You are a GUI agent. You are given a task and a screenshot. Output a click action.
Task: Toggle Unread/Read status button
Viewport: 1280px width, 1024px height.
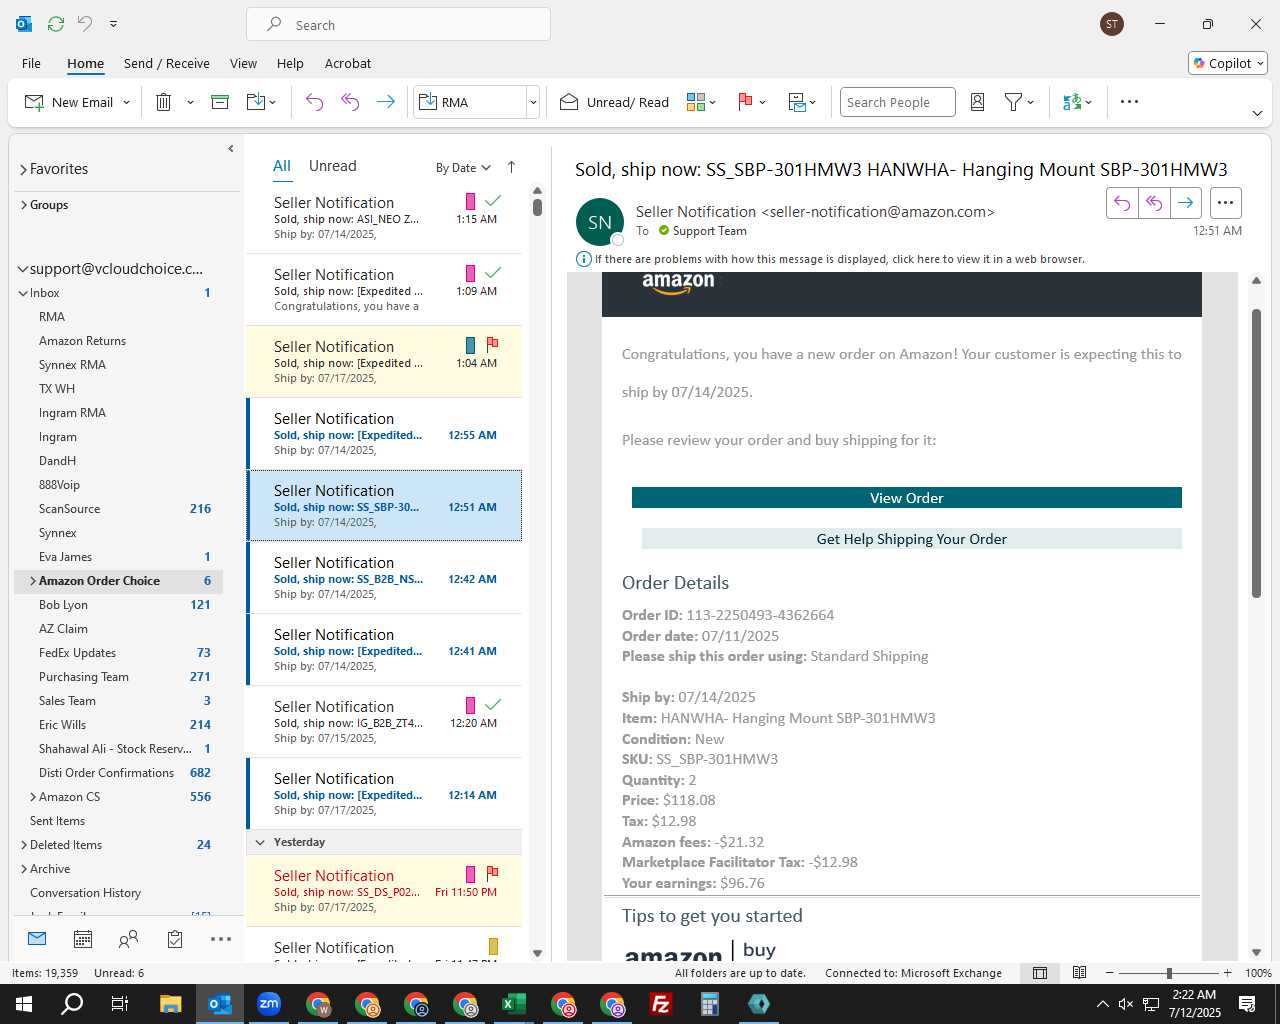[614, 102]
